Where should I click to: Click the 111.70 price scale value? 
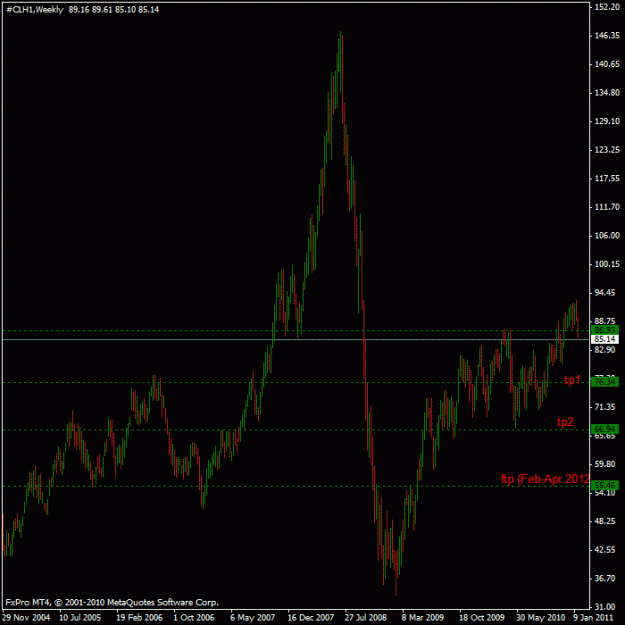point(607,207)
